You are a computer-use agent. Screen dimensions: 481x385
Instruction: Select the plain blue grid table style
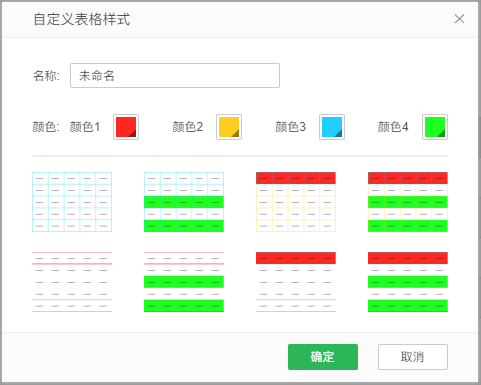tap(72, 202)
